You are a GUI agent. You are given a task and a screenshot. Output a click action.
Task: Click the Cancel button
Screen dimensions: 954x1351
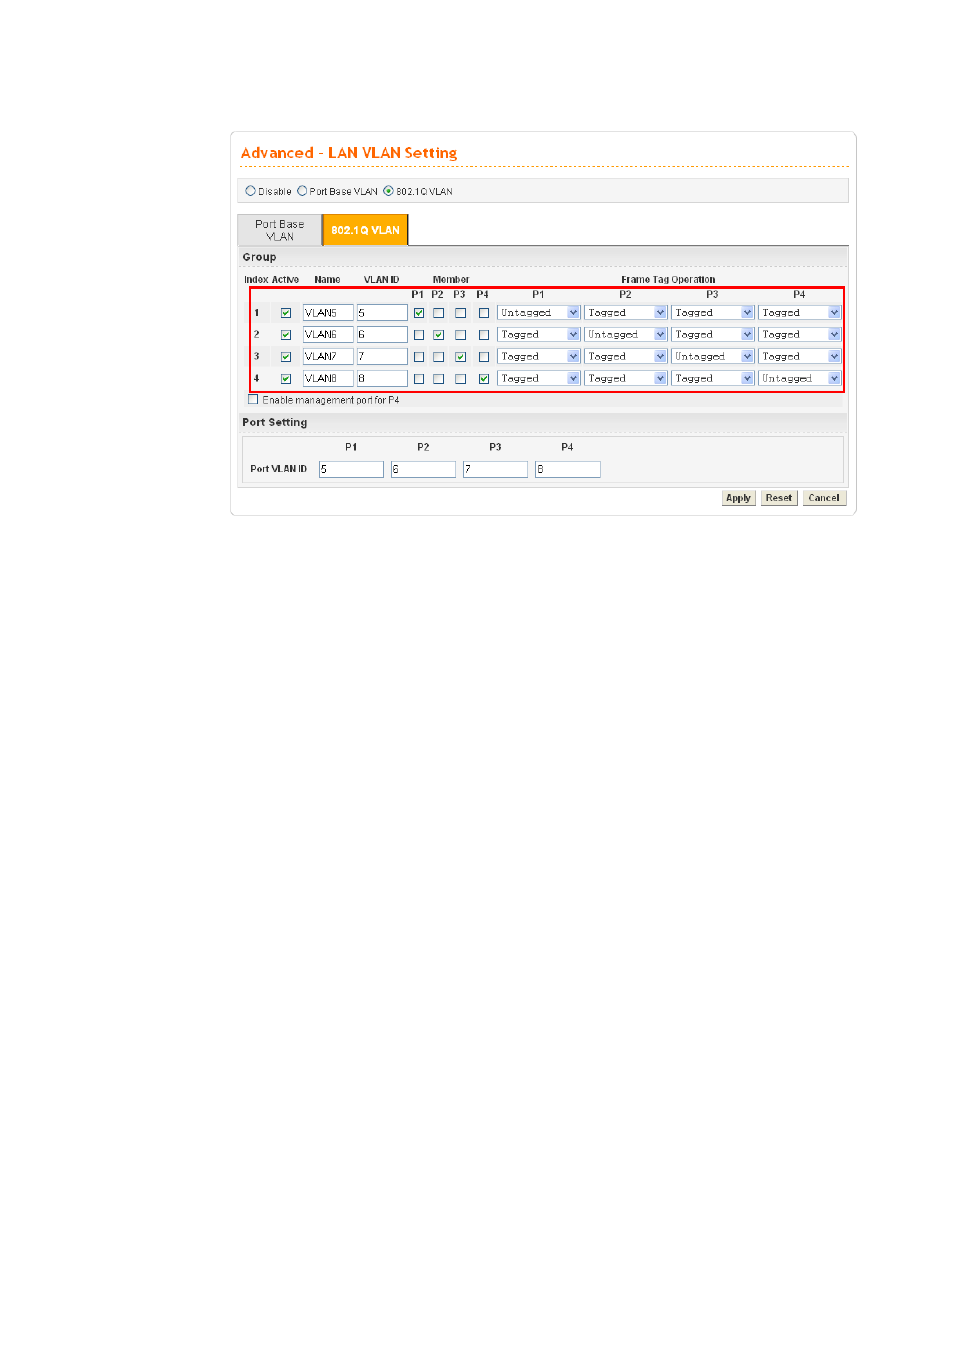point(824,498)
